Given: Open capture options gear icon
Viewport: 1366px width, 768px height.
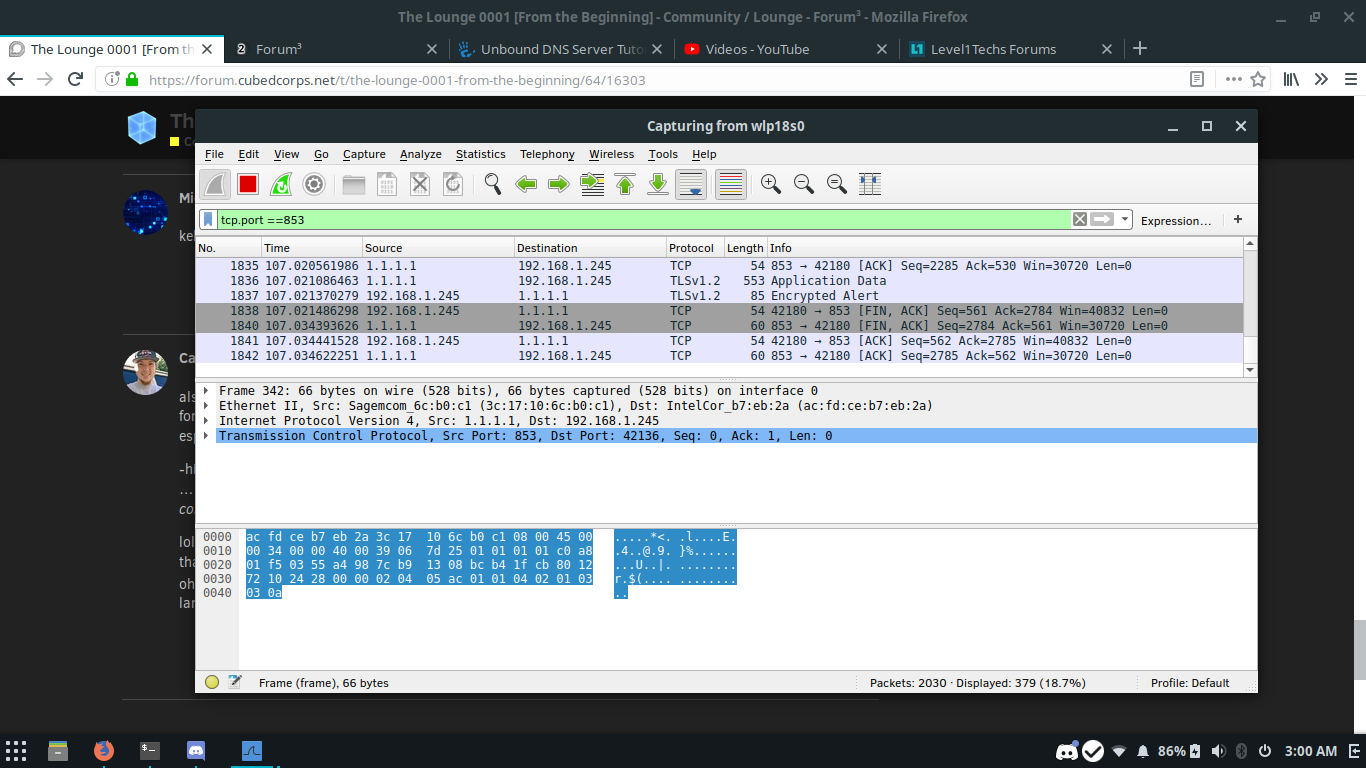Looking at the screenshot, I should pyautogui.click(x=314, y=184).
